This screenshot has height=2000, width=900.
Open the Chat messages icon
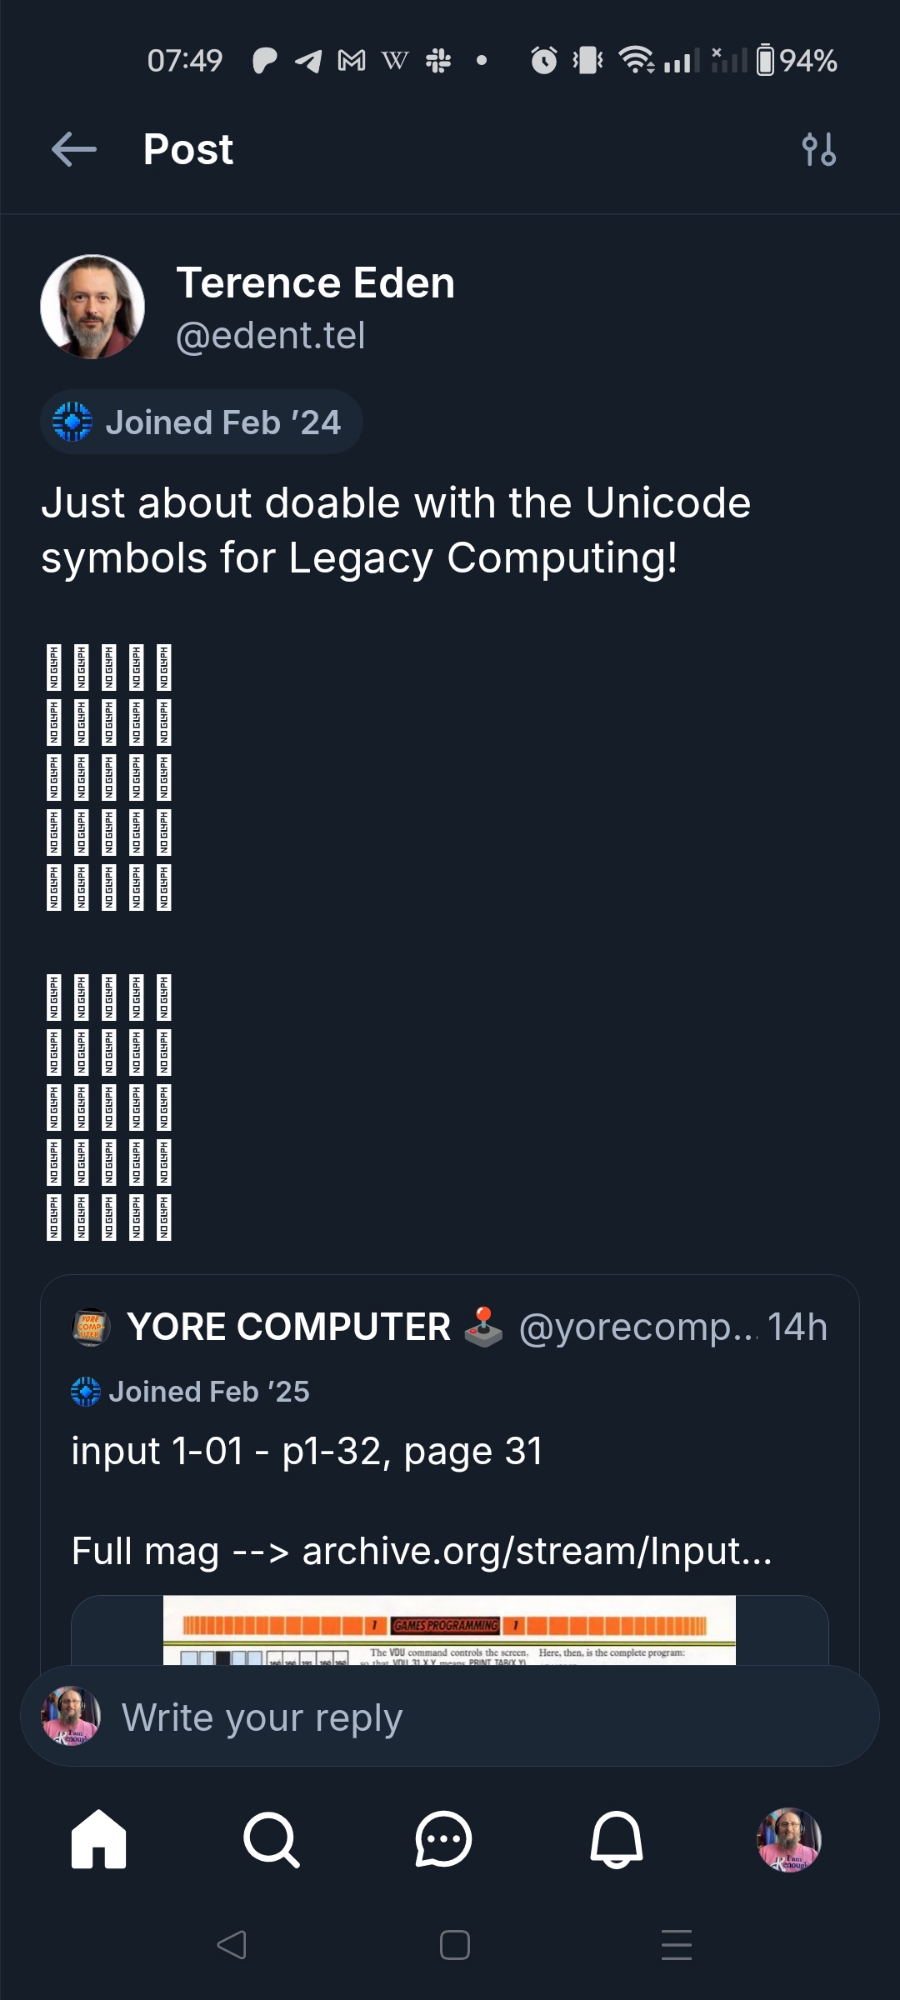point(443,1839)
